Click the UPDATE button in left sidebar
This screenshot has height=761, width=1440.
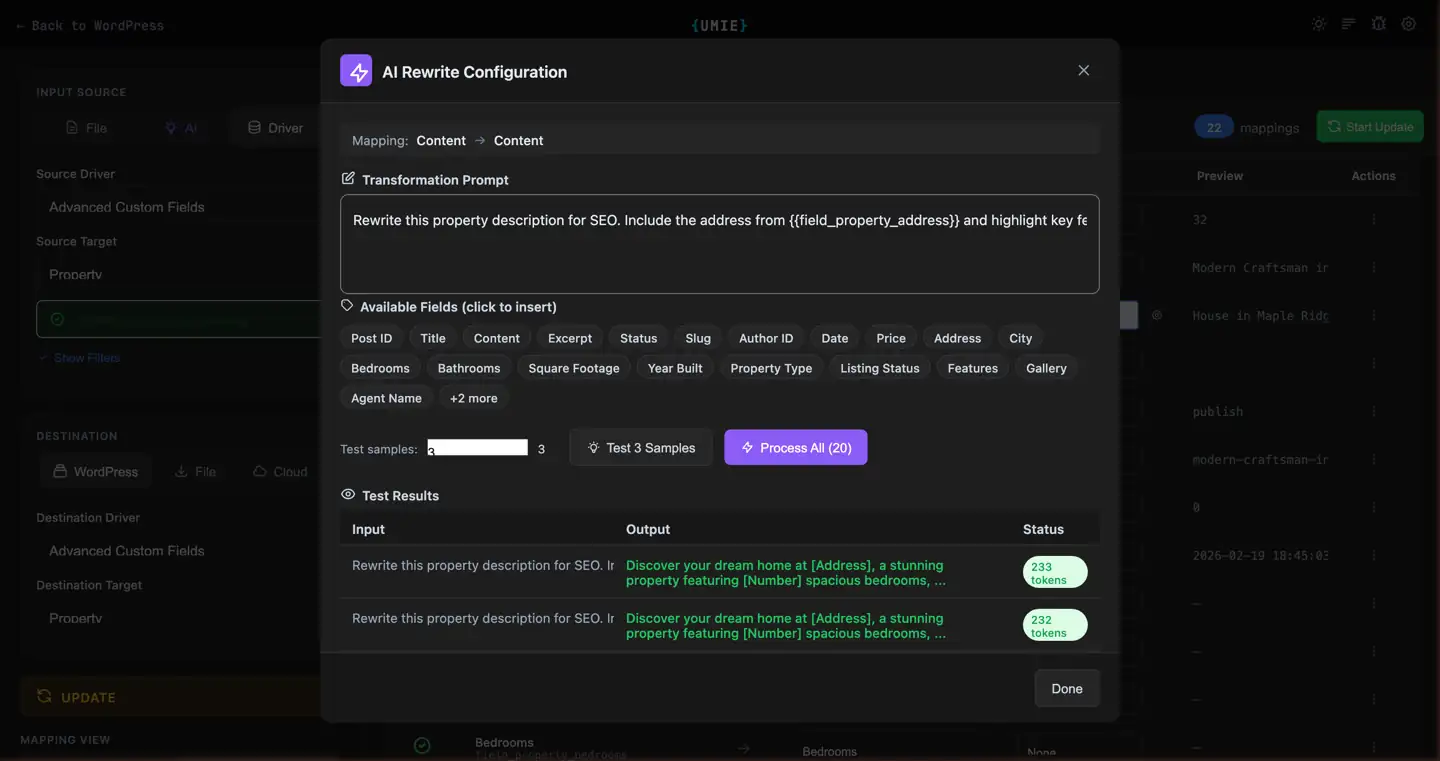coord(170,697)
